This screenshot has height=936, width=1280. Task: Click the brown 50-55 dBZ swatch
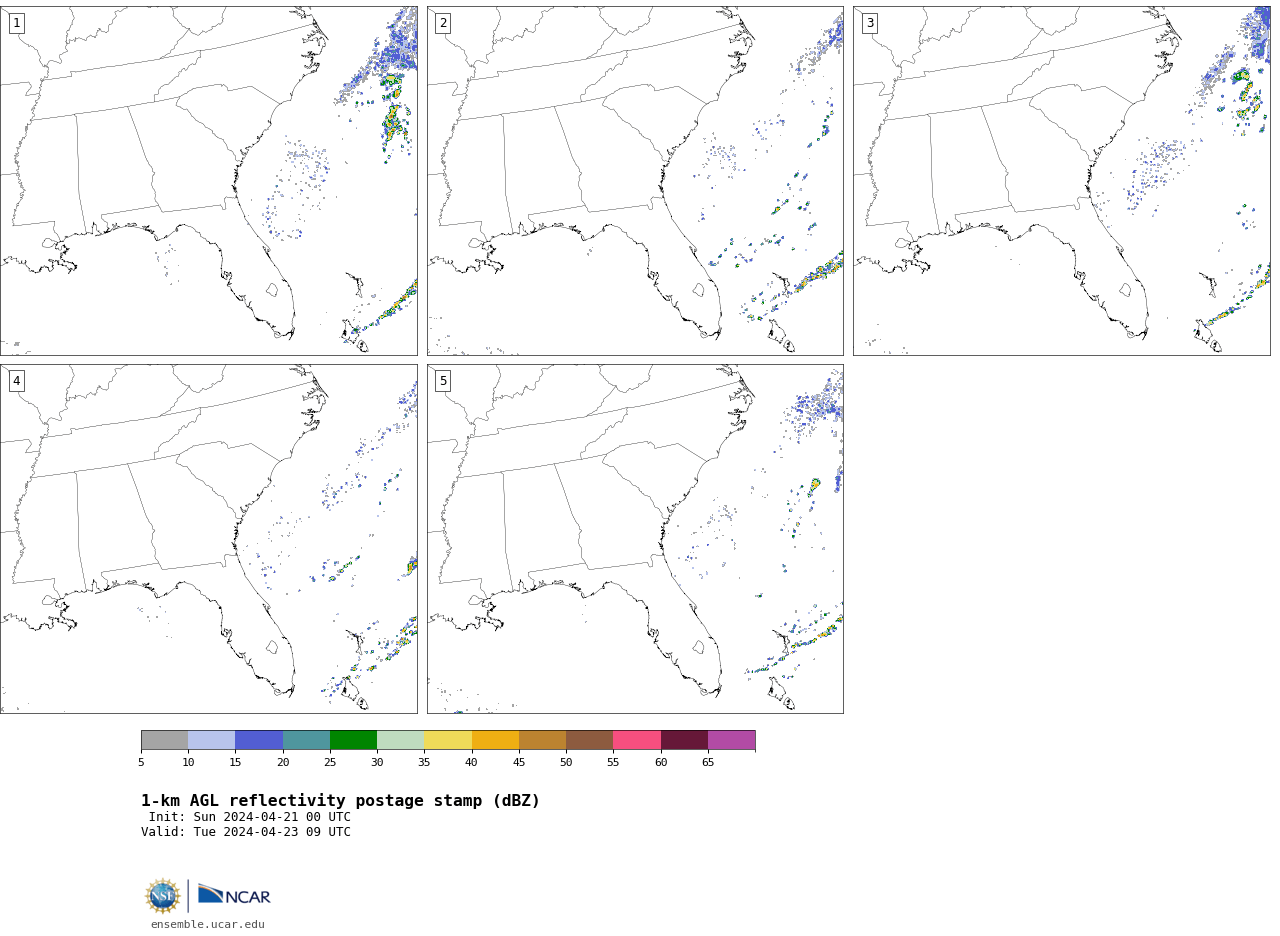pos(589,740)
